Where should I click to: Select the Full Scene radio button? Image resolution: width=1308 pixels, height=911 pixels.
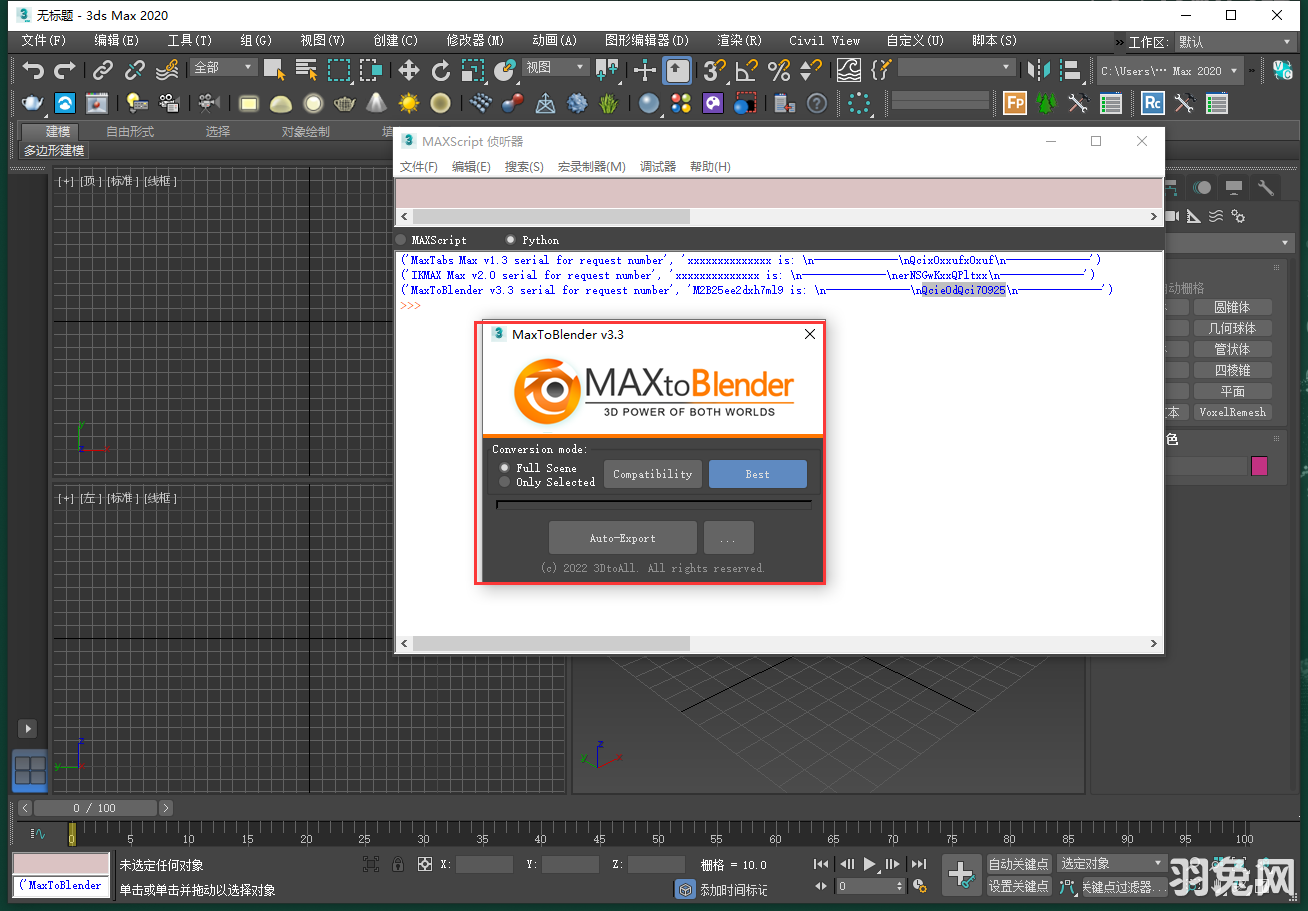[504, 467]
